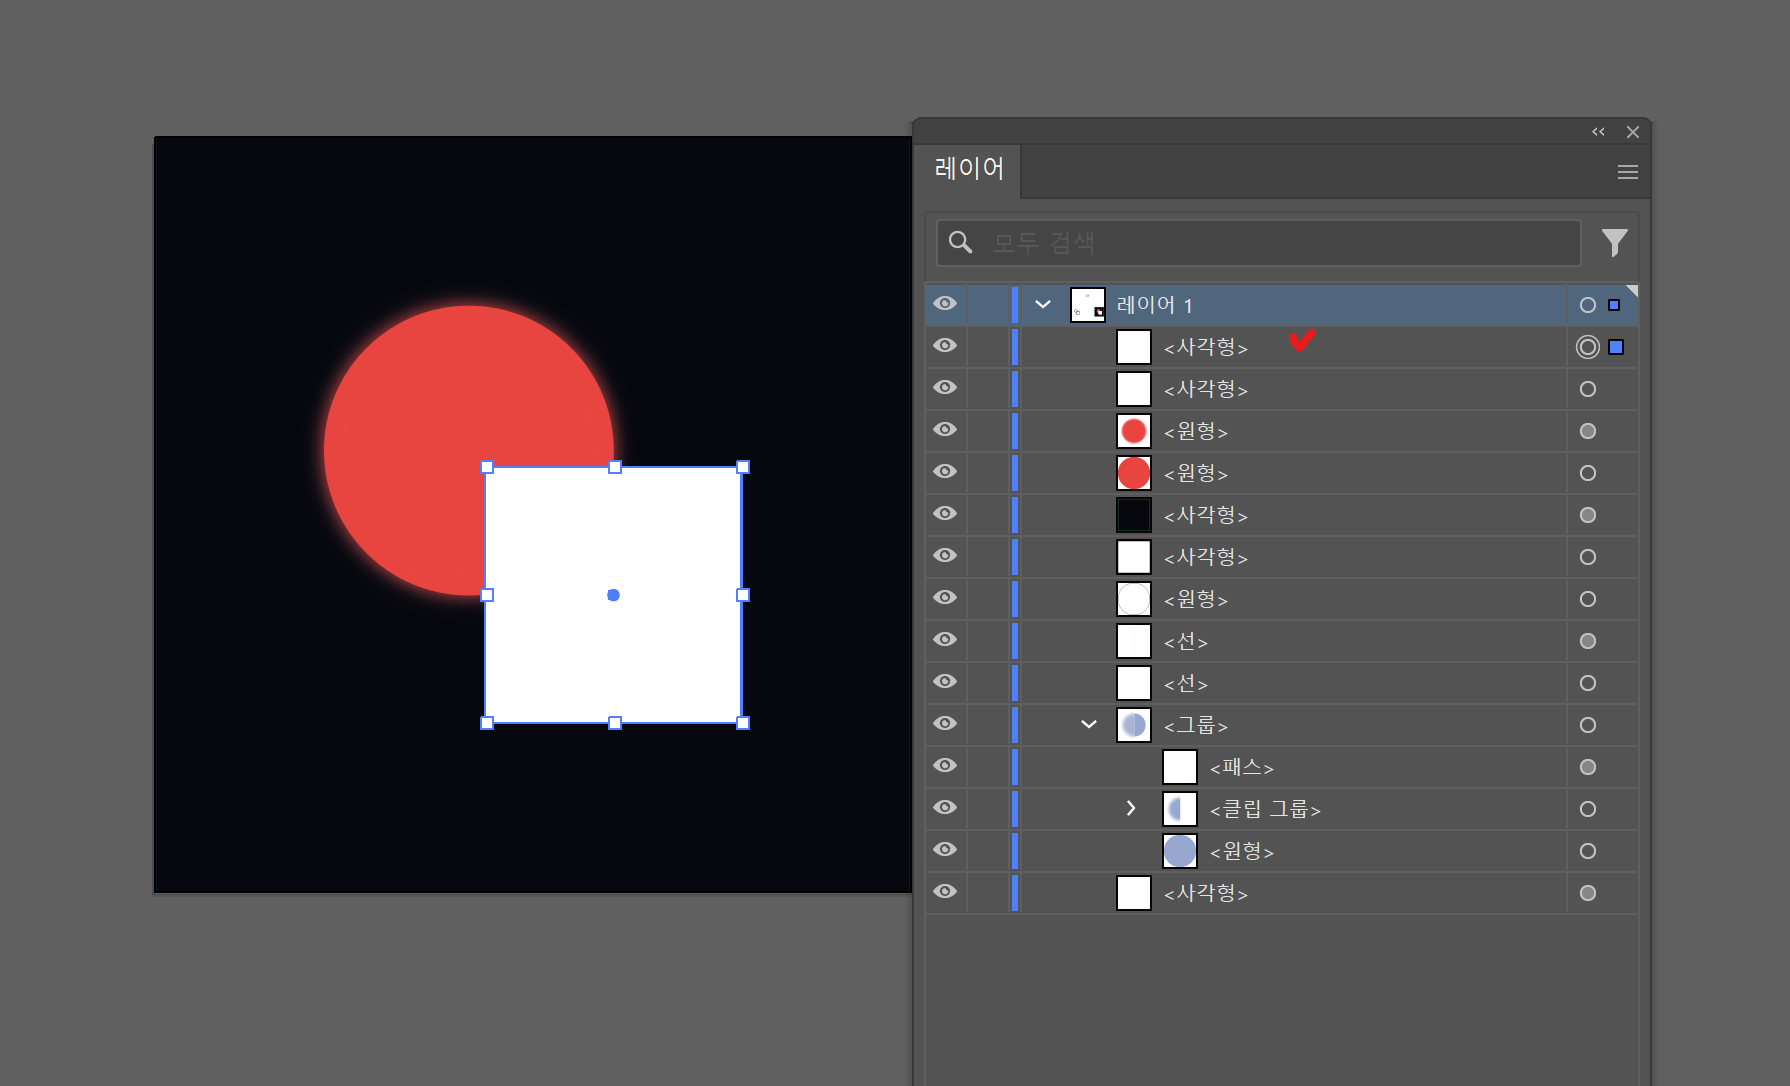This screenshot has height=1086, width=1790.
Task: Select the <그룹> row name
Action: (1196, 725)
